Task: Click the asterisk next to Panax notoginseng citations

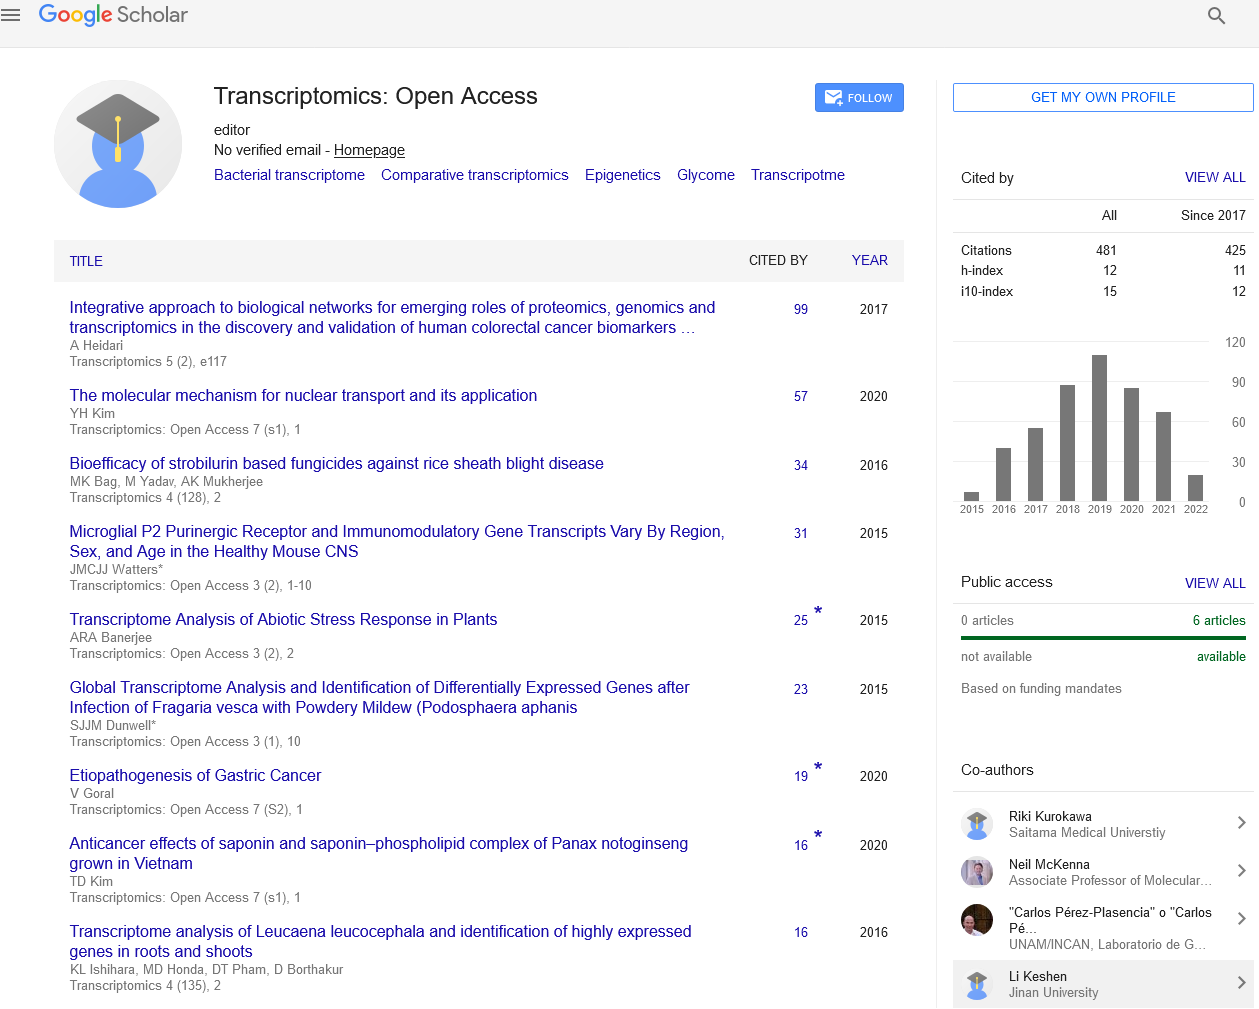Action: pyautogui.click(x=818, y=835)
